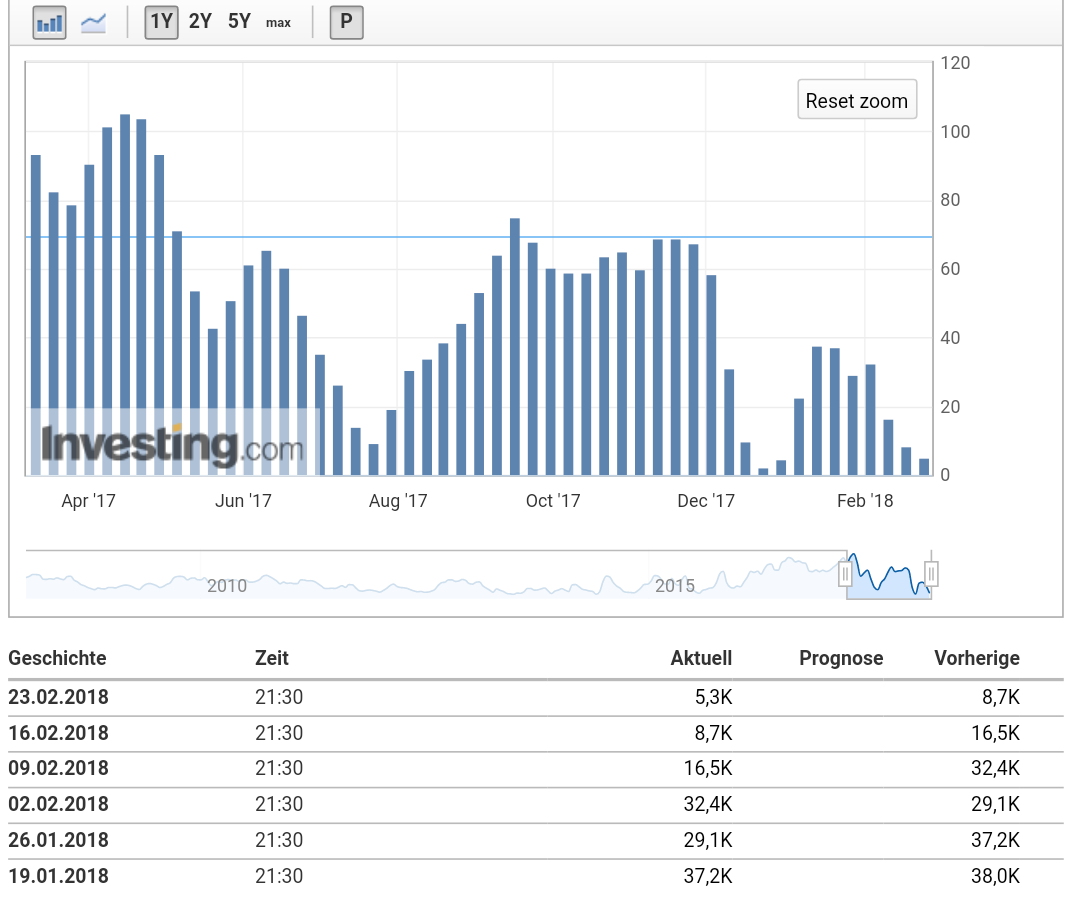
Task: Click the right navigator range handle
Action: [x=931, y=573]
